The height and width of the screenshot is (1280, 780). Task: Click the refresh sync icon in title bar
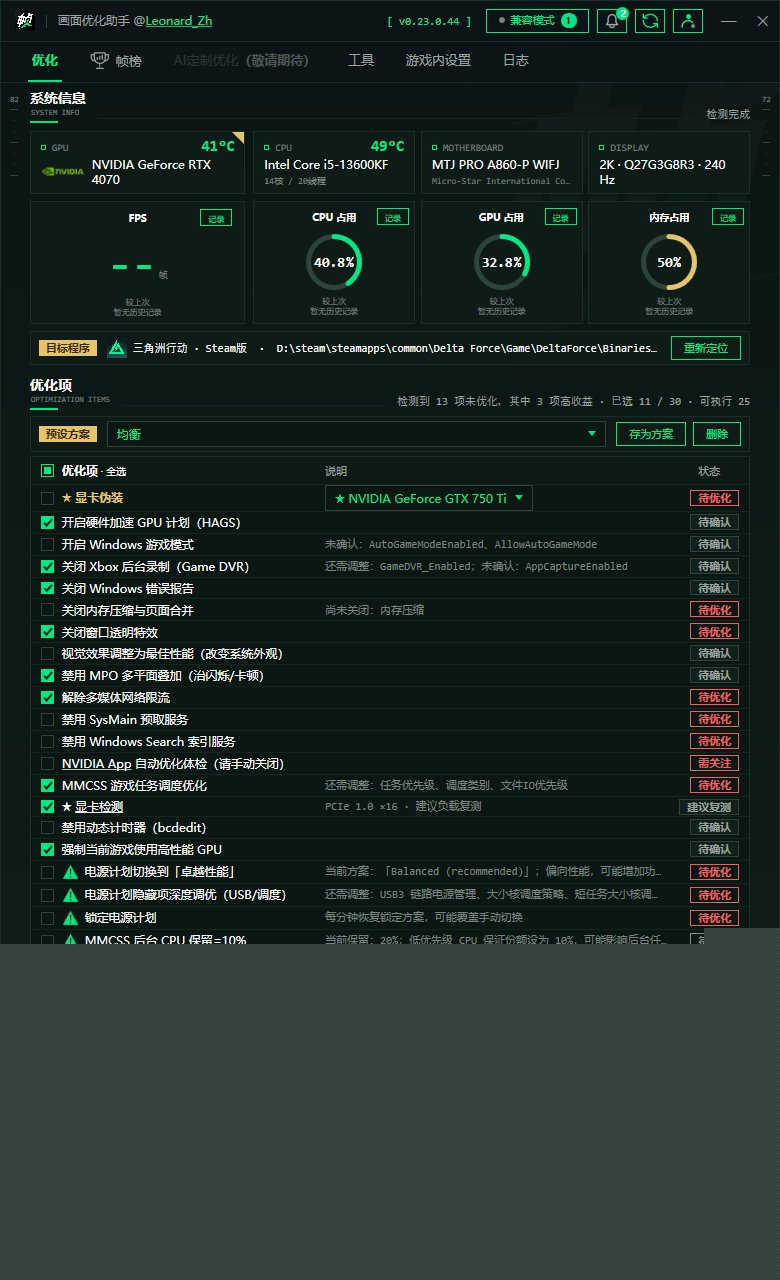coord(650,21)
